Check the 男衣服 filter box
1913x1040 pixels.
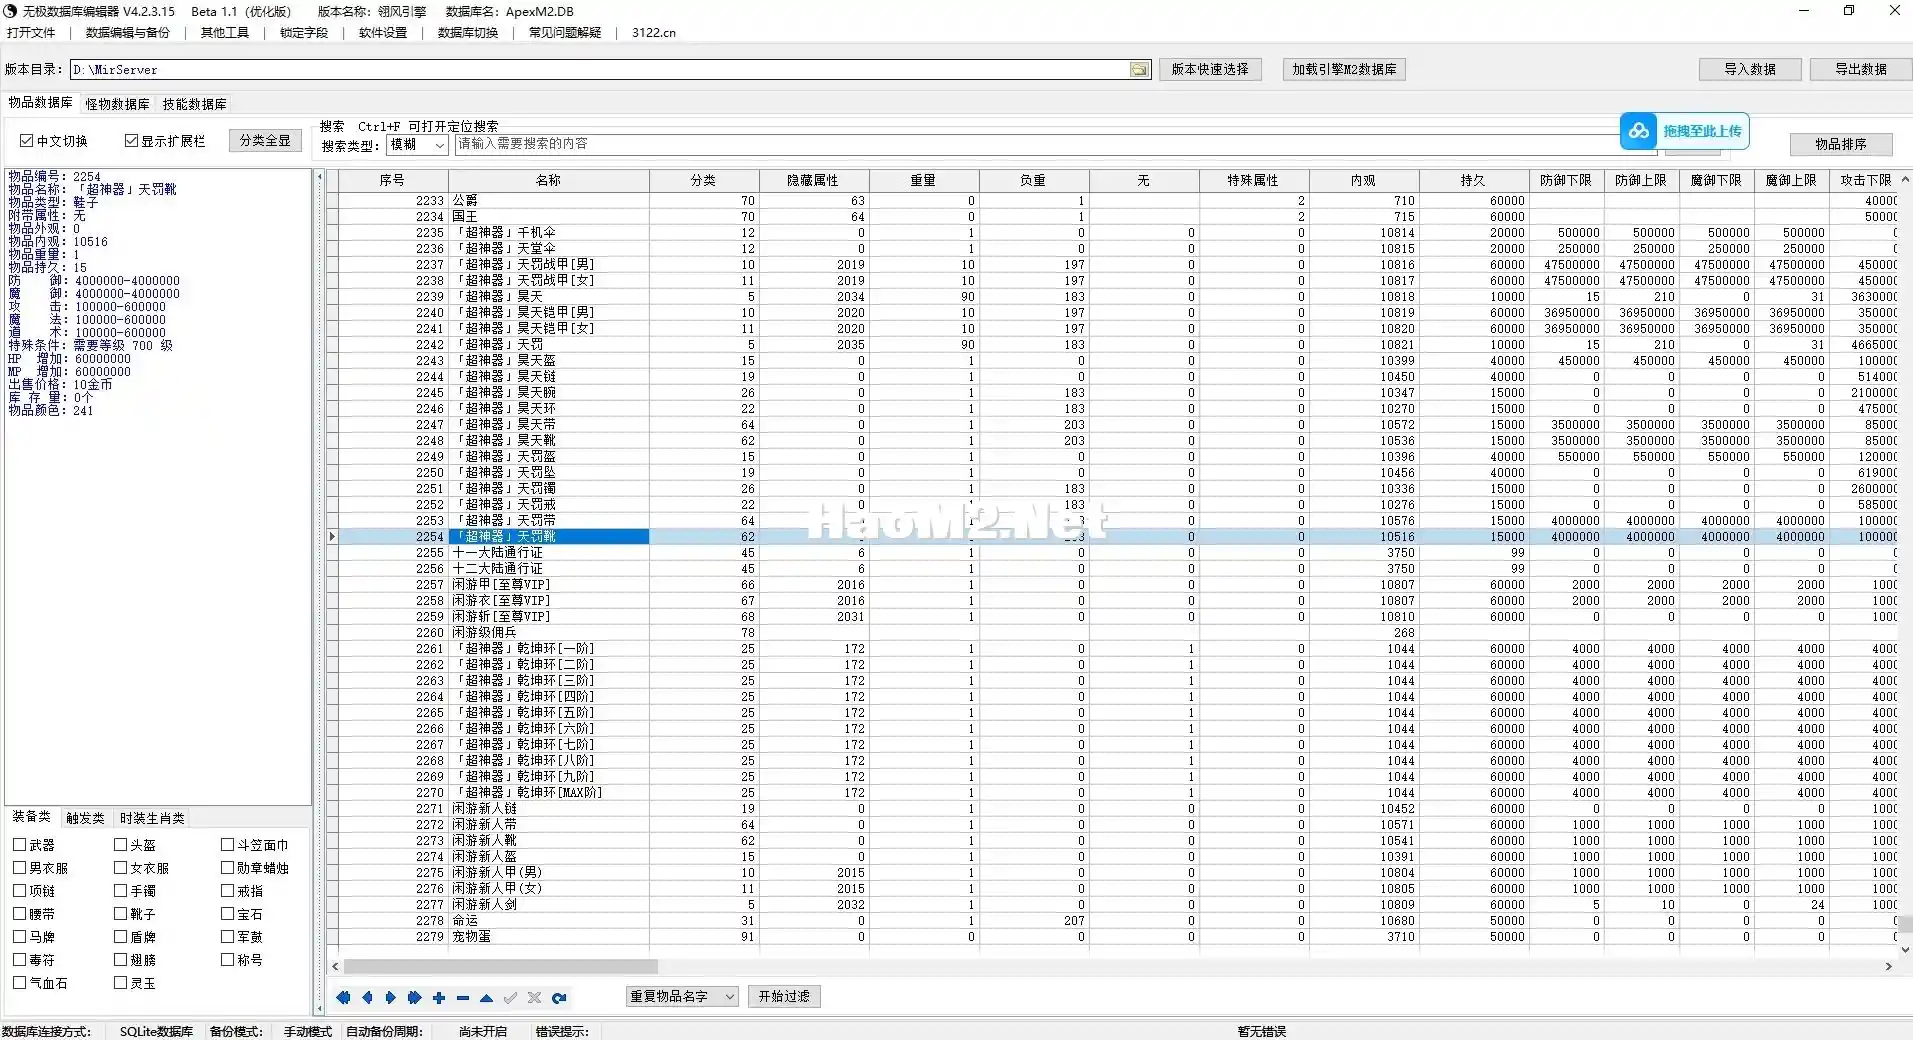point(19,868)
